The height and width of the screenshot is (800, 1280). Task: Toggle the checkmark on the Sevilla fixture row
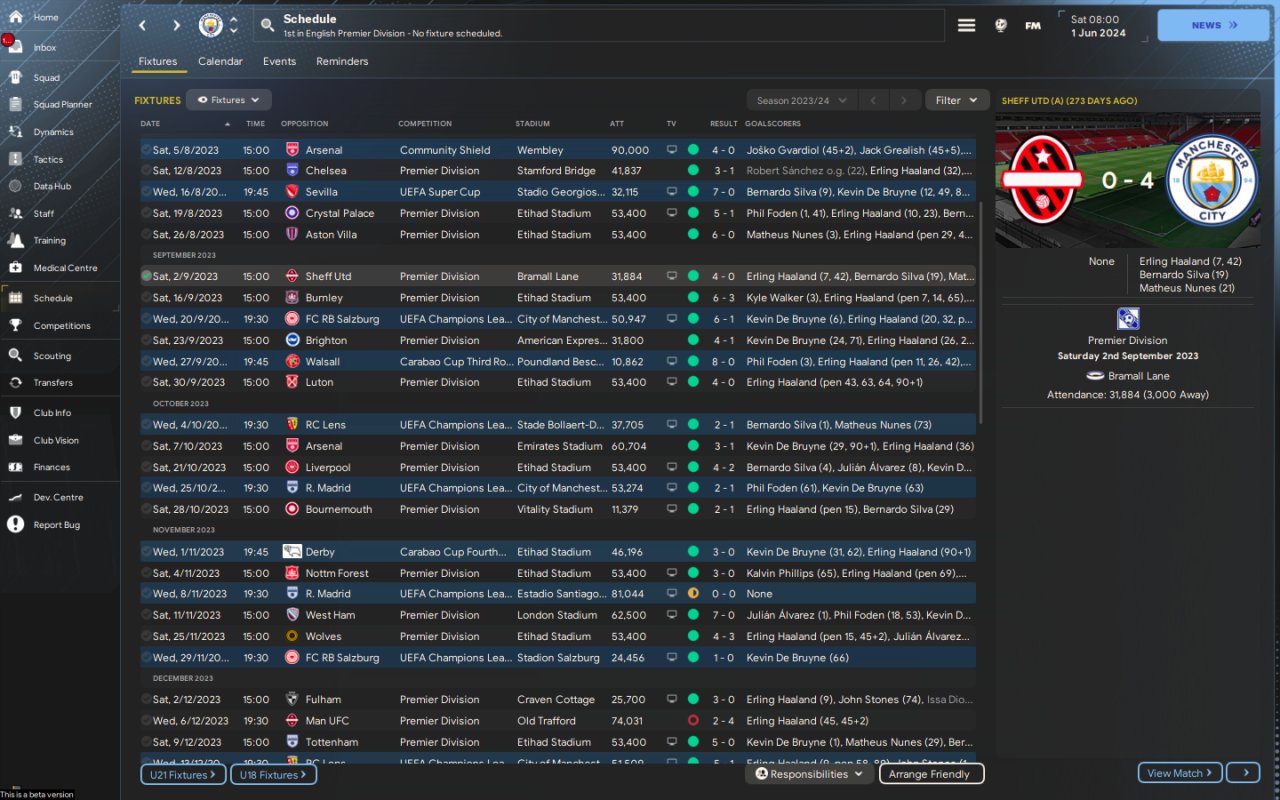147,192
